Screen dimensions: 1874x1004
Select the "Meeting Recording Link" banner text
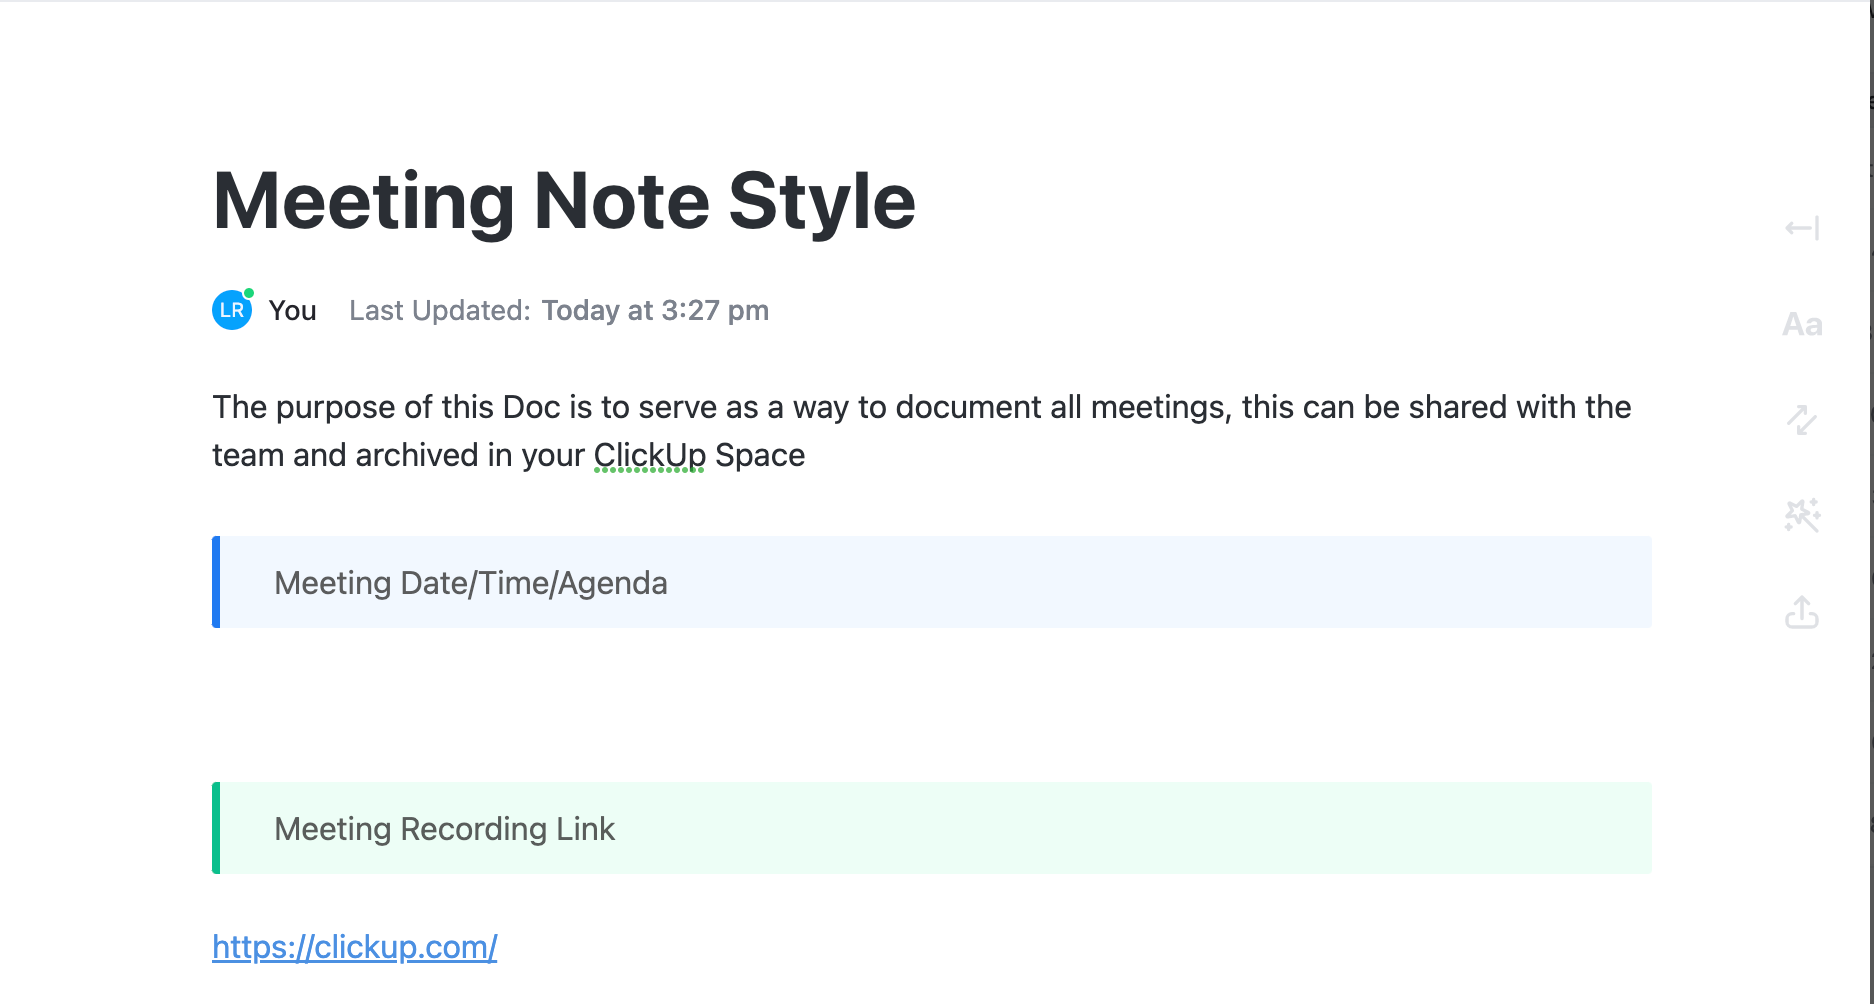pyautogui.click(x=444, y=829)
